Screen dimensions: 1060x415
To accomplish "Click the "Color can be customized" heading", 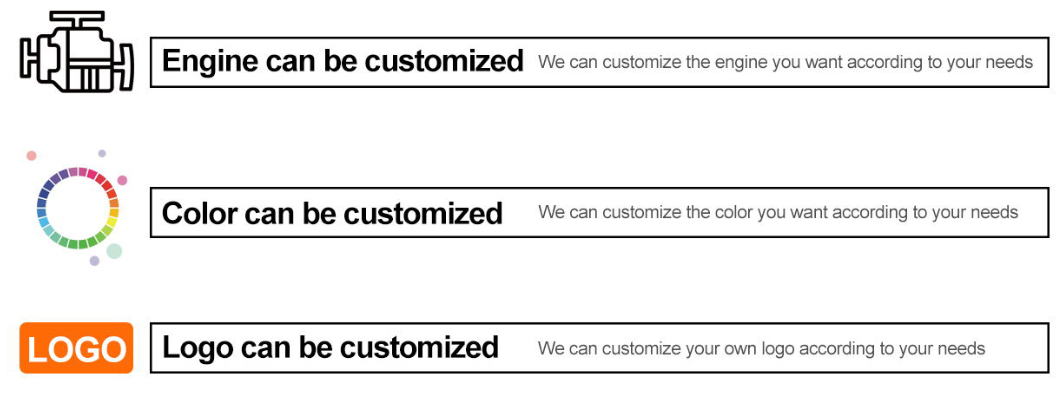I will tap(332, 213).
